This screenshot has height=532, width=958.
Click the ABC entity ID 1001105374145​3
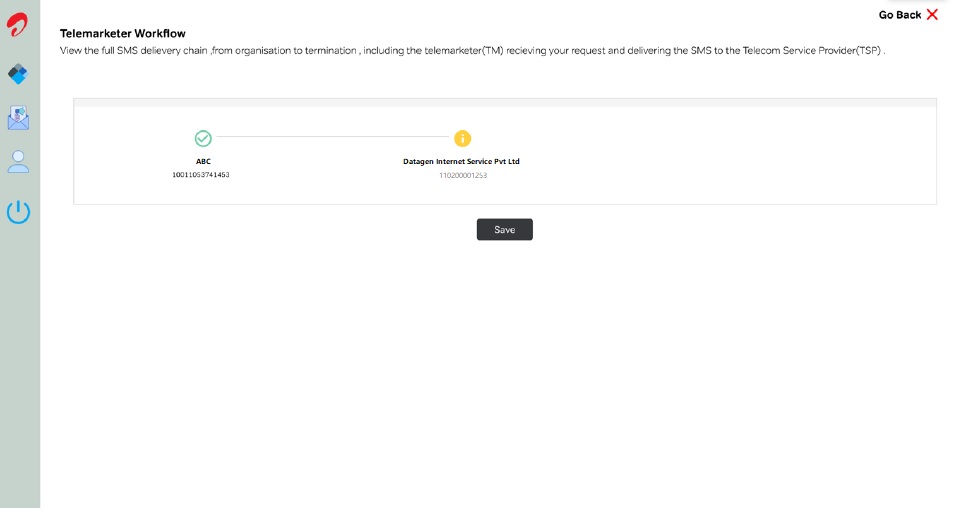tap(201, 175)
